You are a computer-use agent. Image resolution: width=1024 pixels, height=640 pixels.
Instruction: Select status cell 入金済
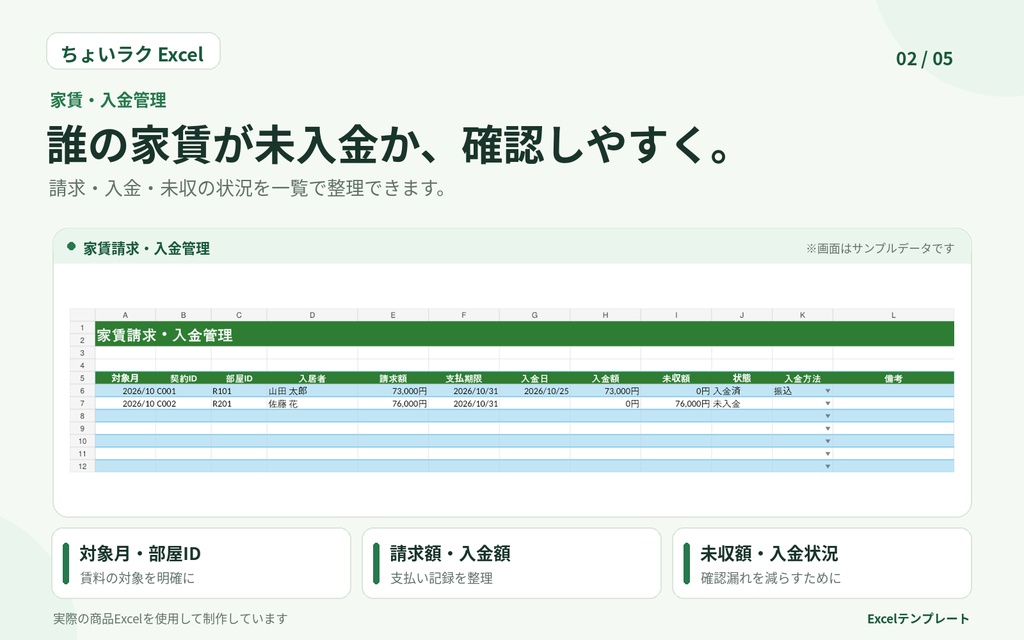click(x=742, y=391)
